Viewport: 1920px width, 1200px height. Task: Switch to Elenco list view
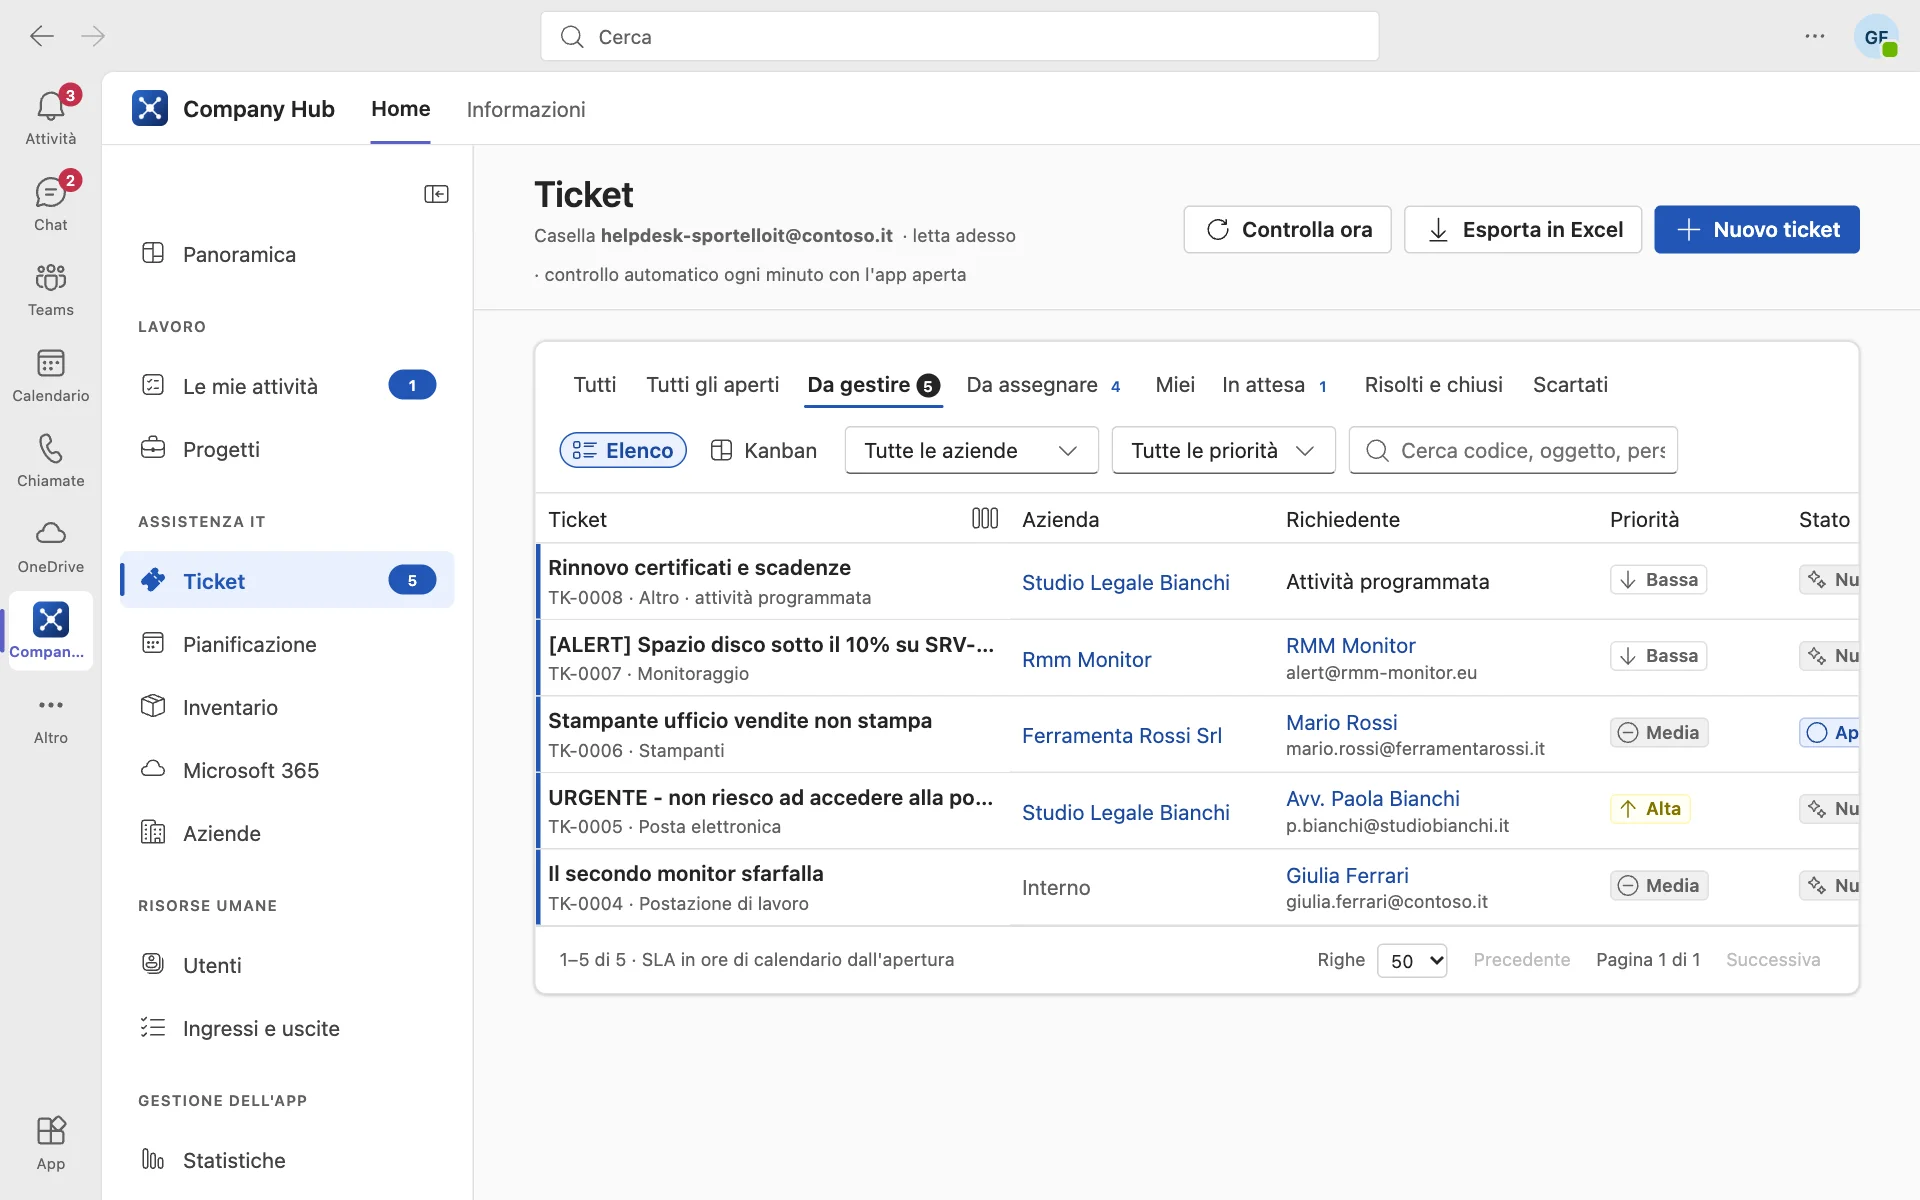(x=623, y=450)
